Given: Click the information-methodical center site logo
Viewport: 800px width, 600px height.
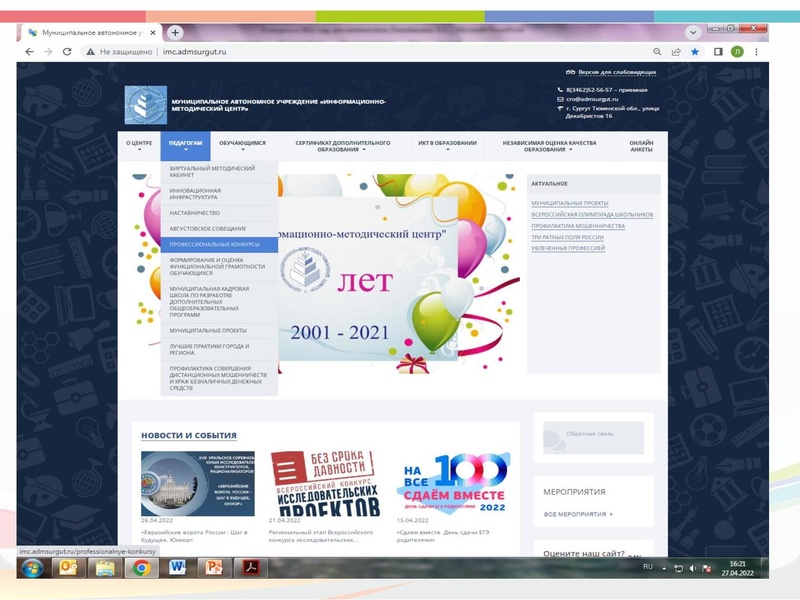Looking at the screenshot, I should coord(146,105).
